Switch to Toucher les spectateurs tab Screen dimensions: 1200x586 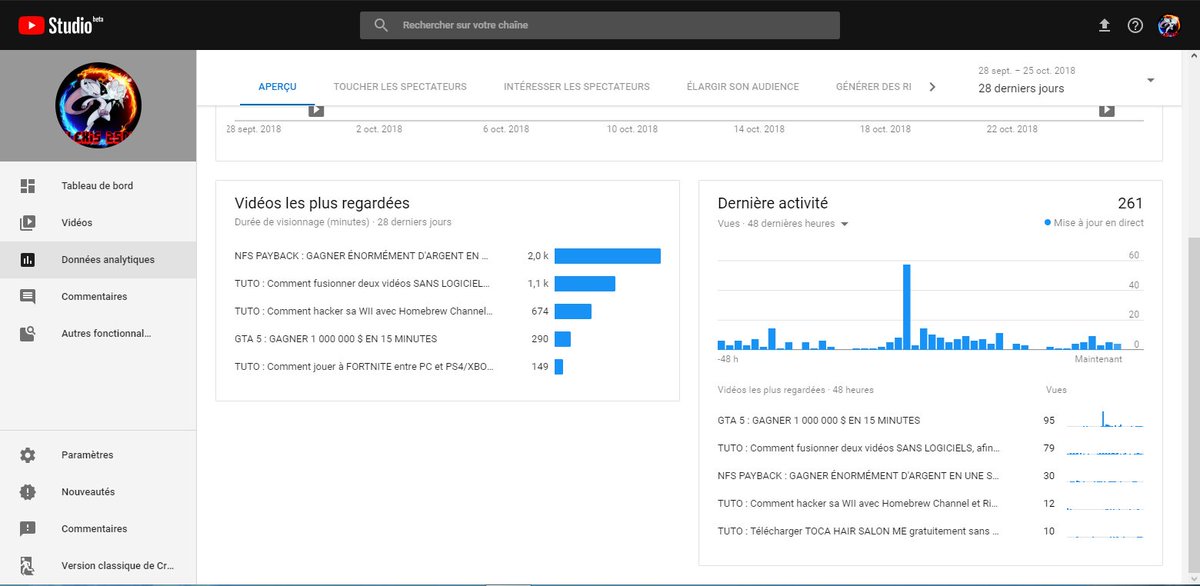coord(400,87)
